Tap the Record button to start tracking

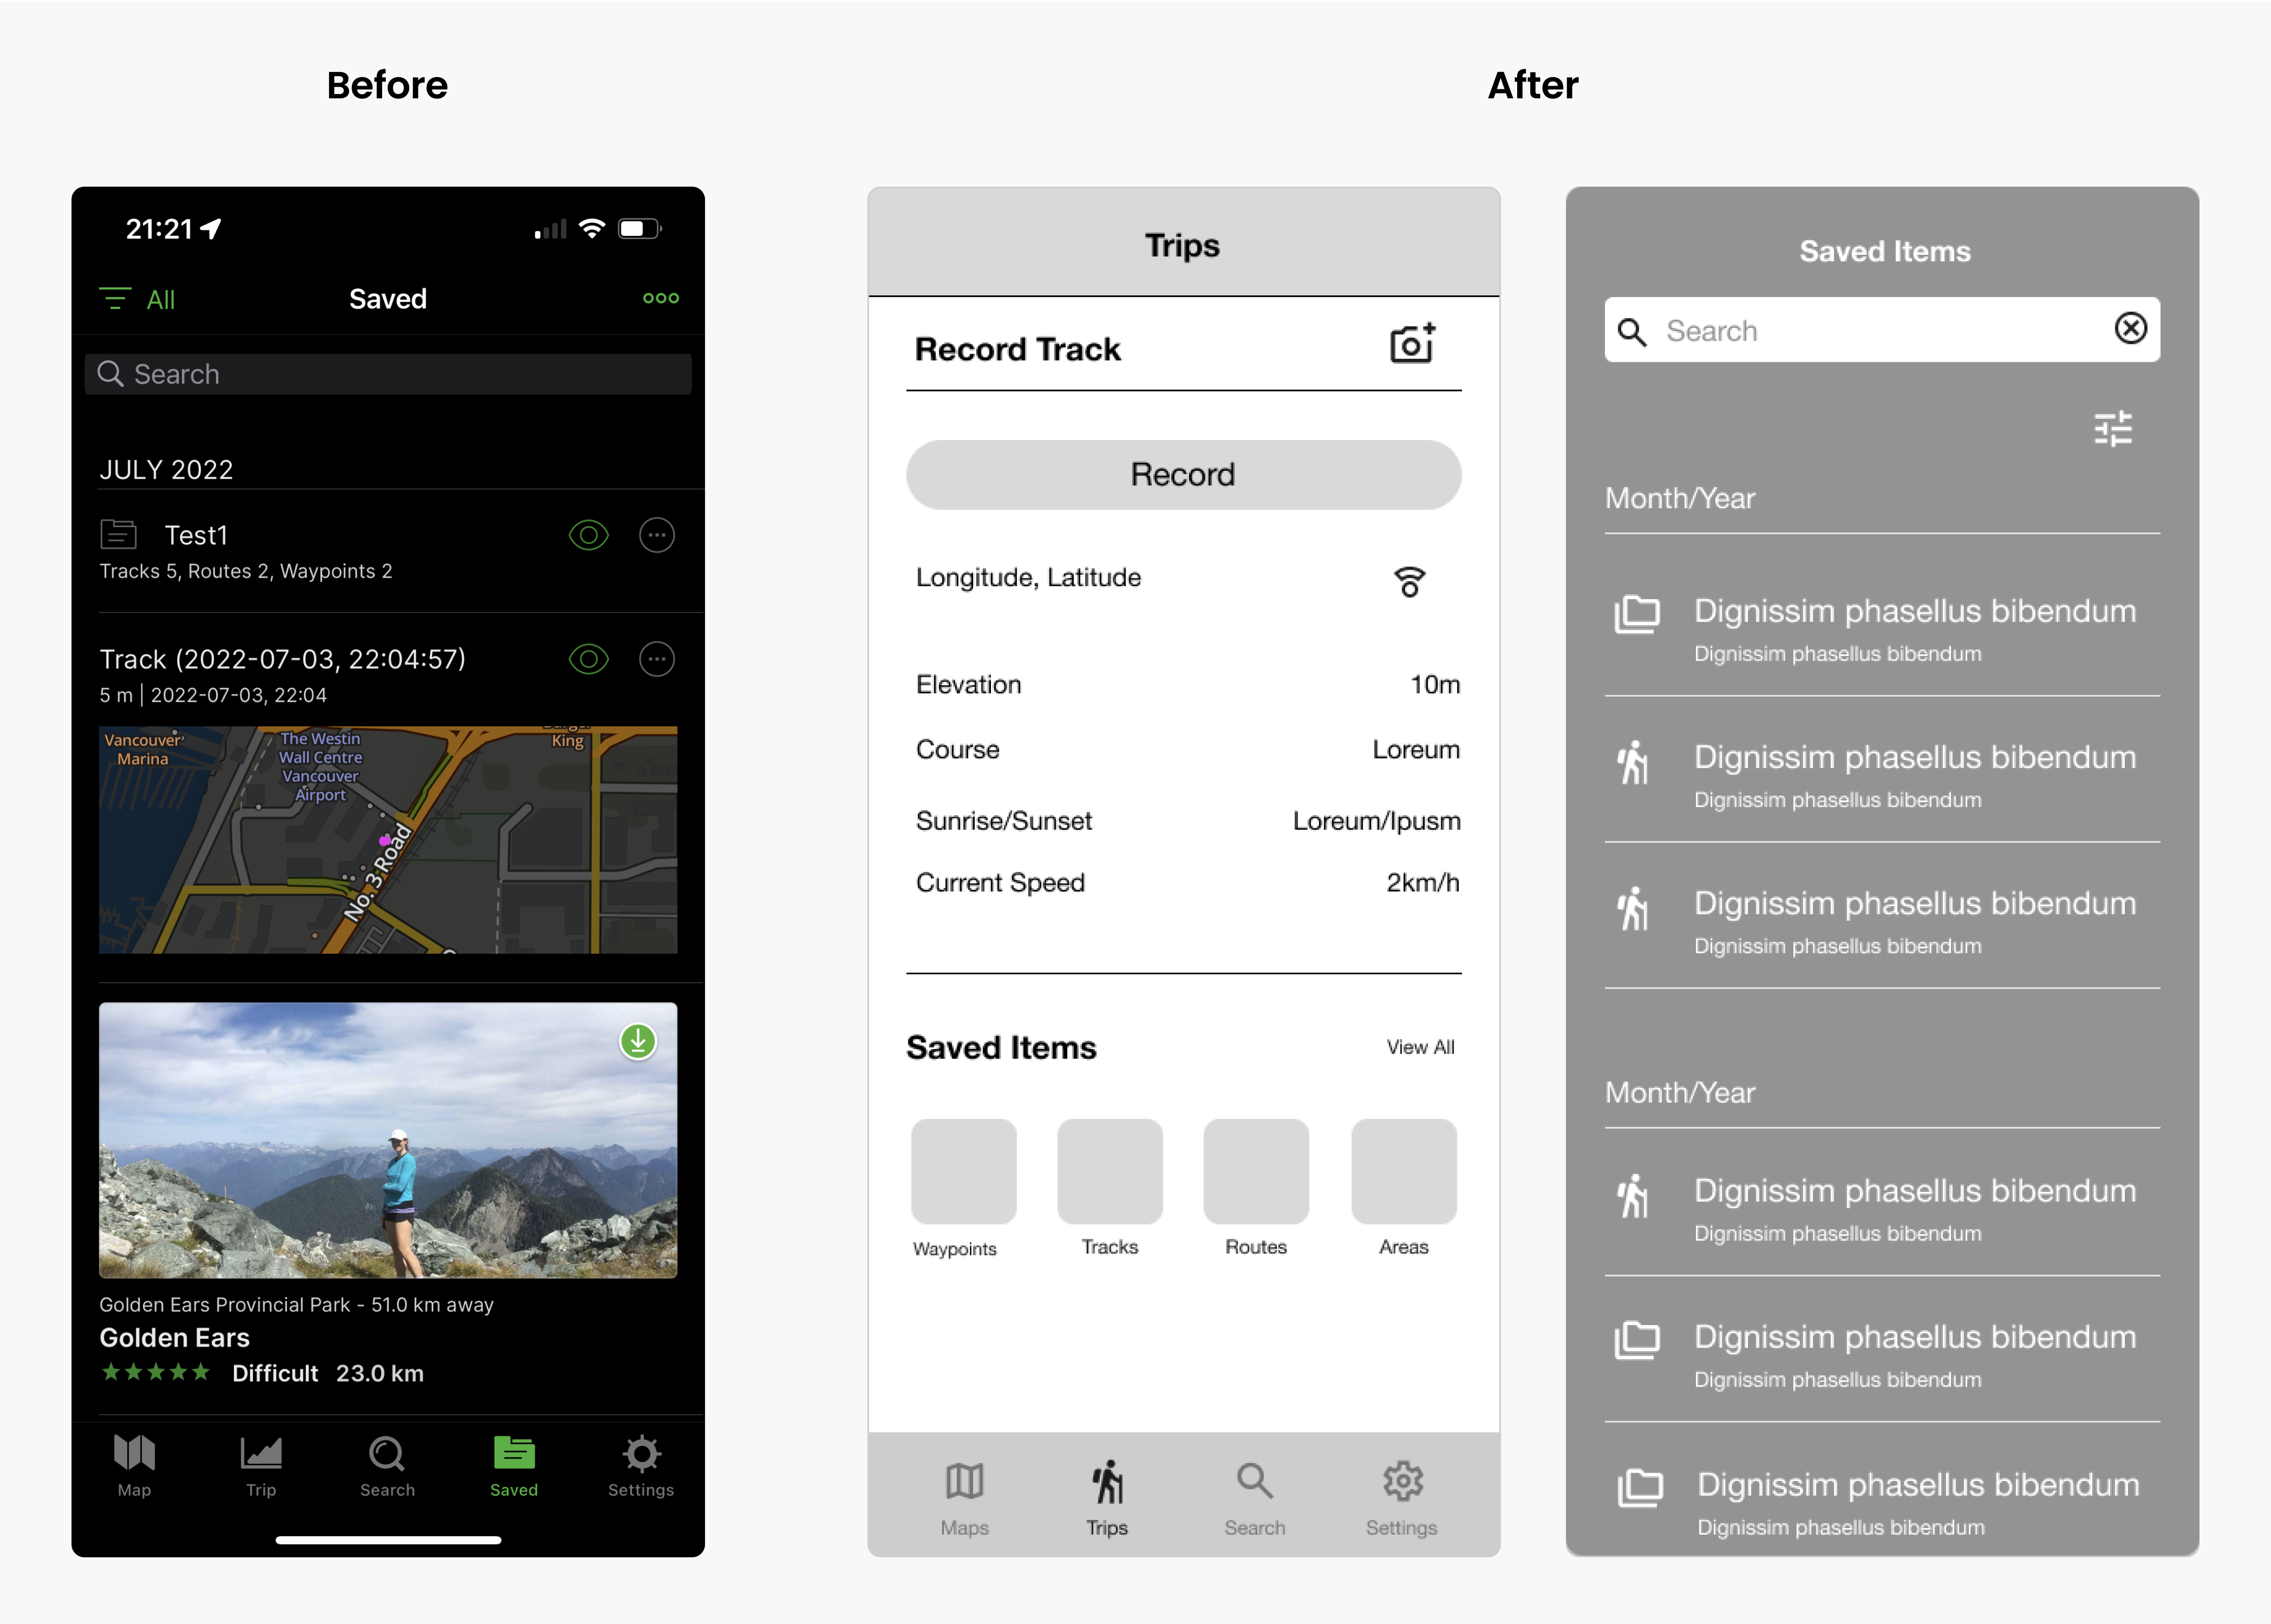coord(1181,473)
